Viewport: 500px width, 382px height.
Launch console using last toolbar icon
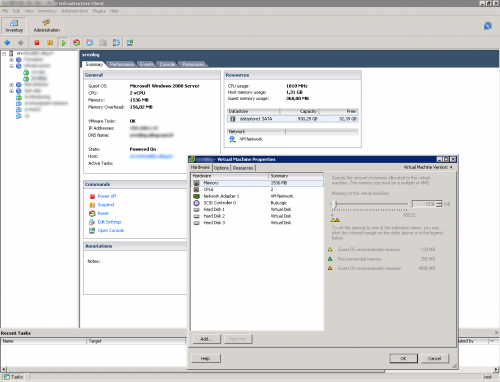click(x=130, y=43)
